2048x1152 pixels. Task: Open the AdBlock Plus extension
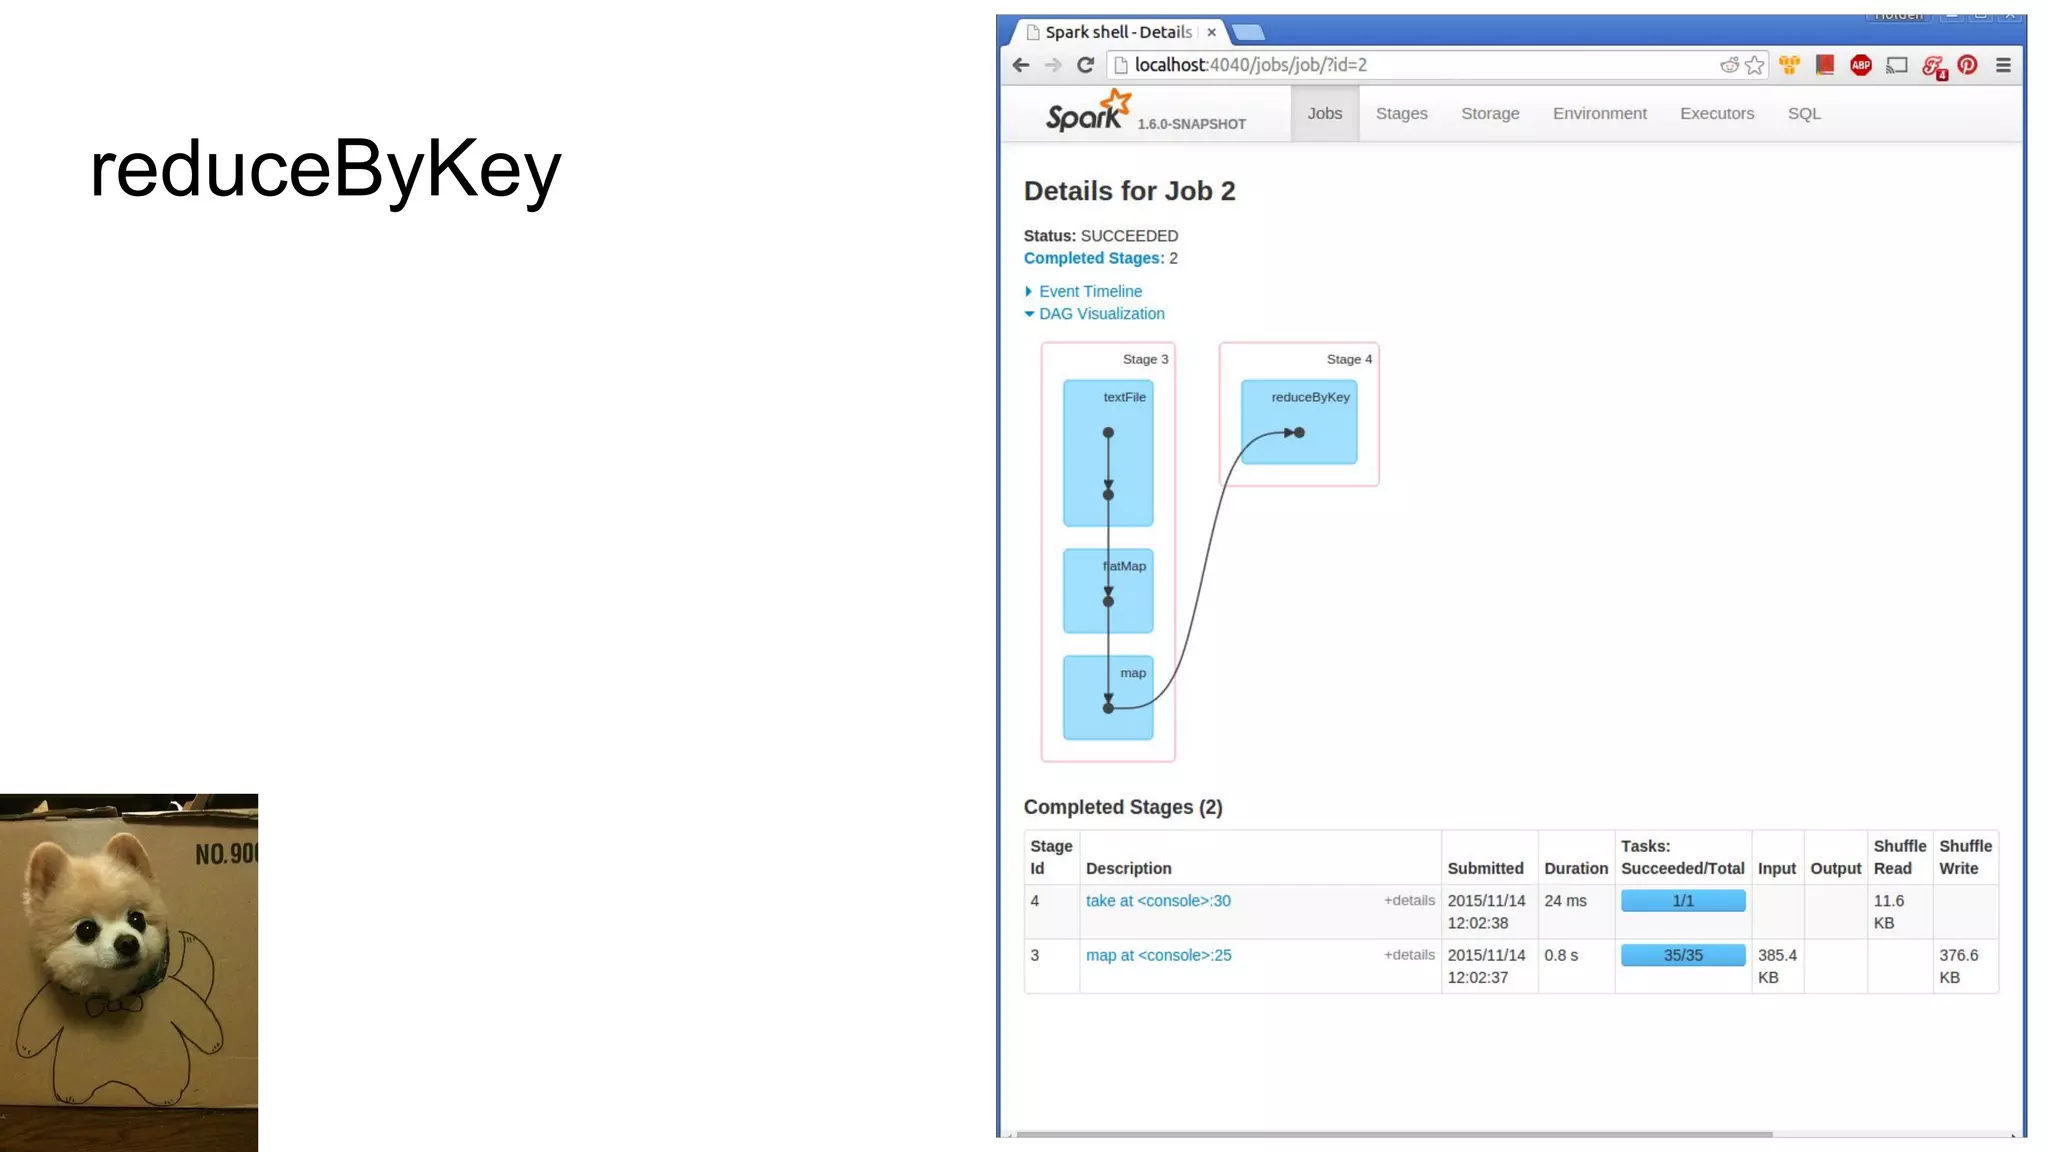pos(1860,65)
